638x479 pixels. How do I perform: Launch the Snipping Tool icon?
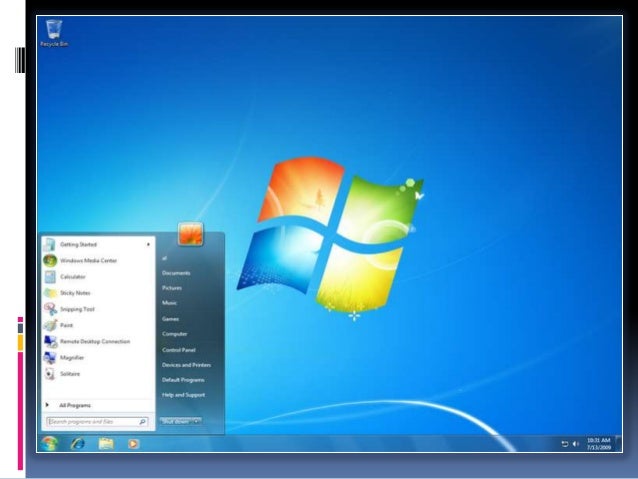coord(50,309)
